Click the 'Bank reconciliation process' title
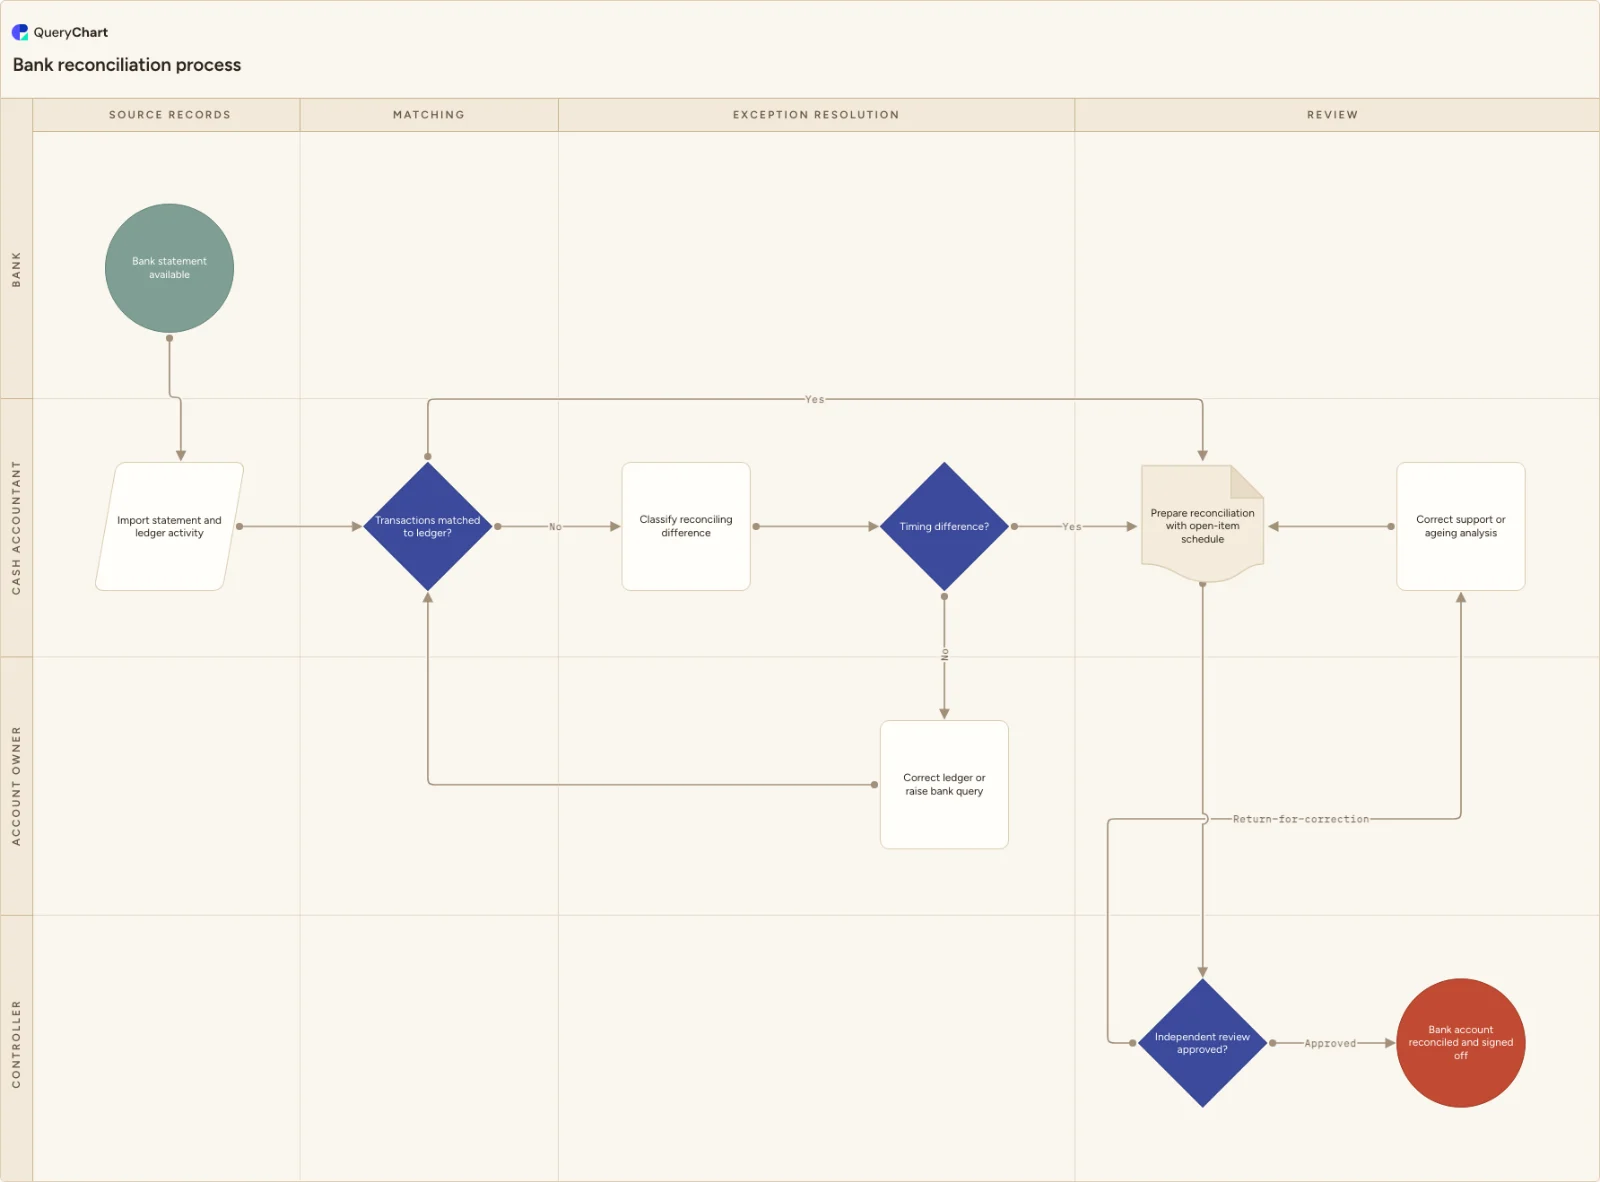This screenshot has width=1600, height=1182. point(127,65)
